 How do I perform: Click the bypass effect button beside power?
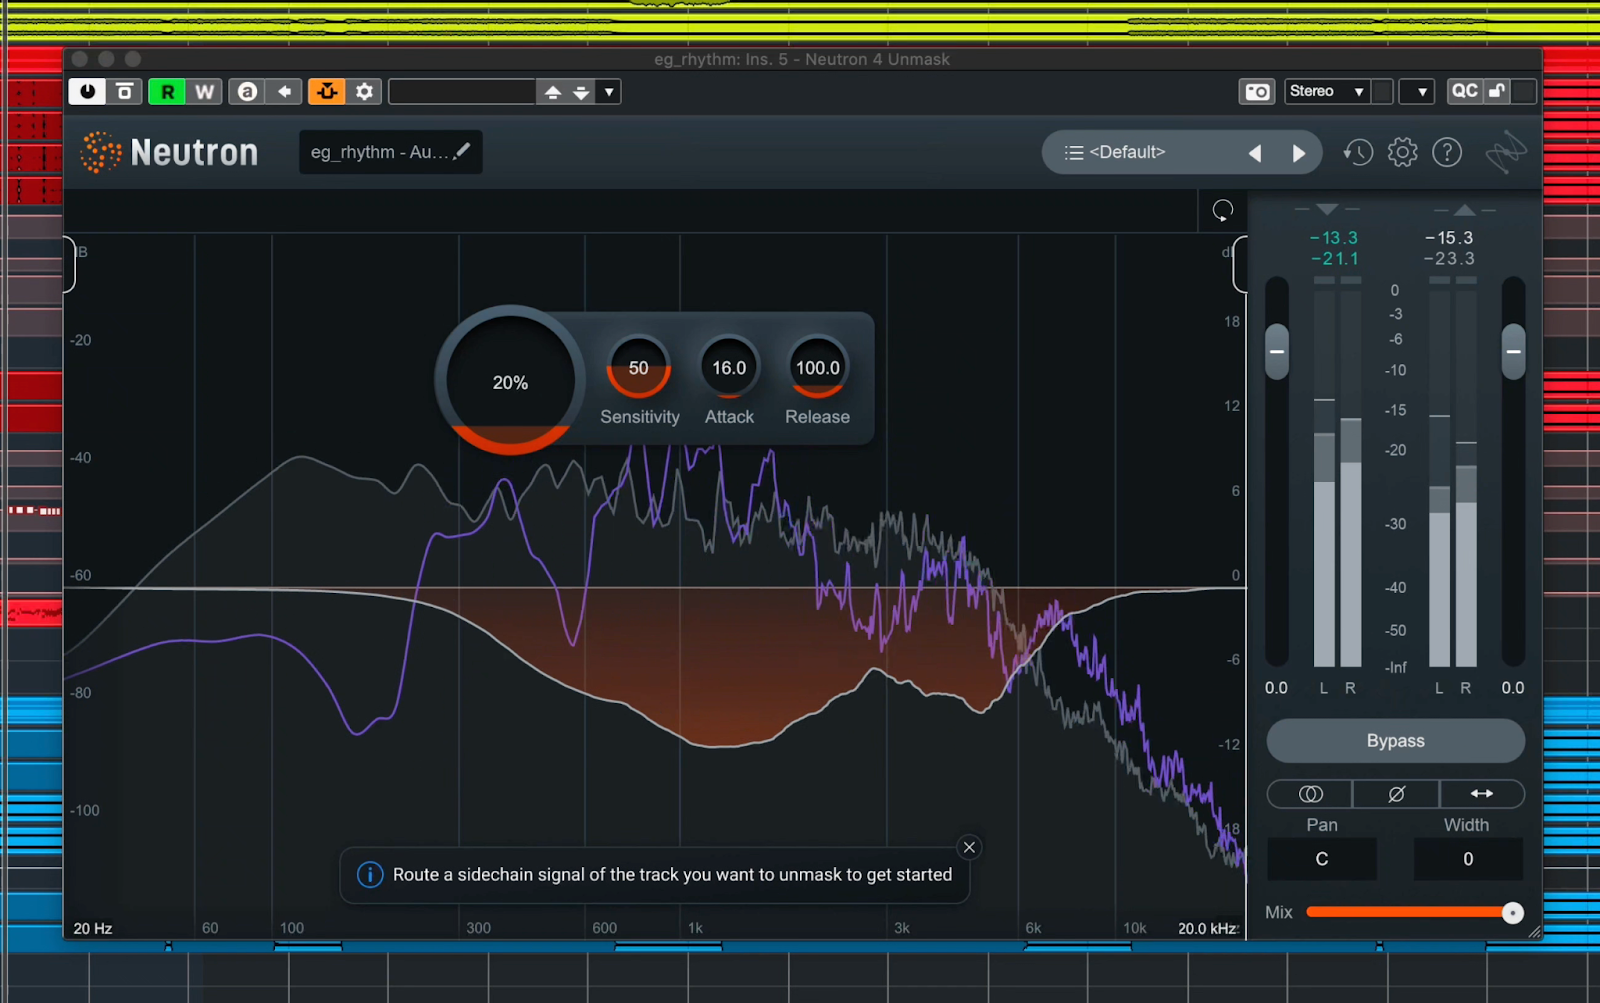pos(125,92)
